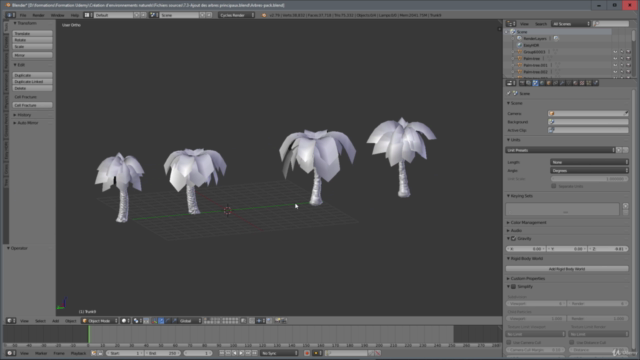
Task: Click the 3D manipulator toggle icon
Action: (x=155, y=321)
